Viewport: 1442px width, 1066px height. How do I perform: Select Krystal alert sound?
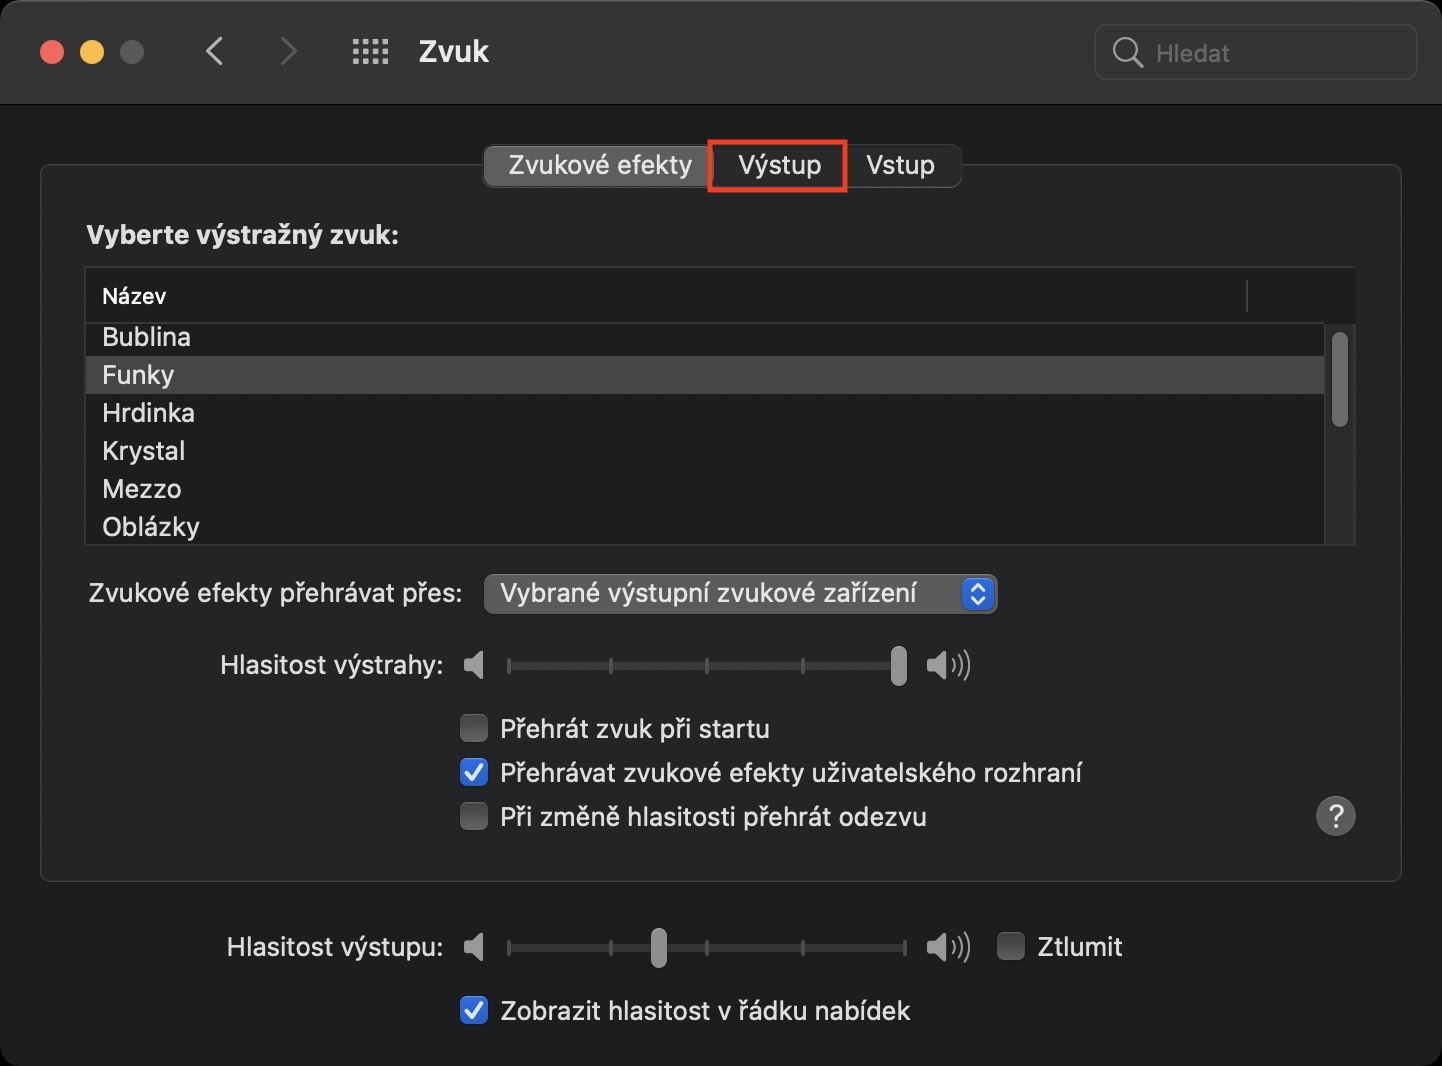[144, 451]
